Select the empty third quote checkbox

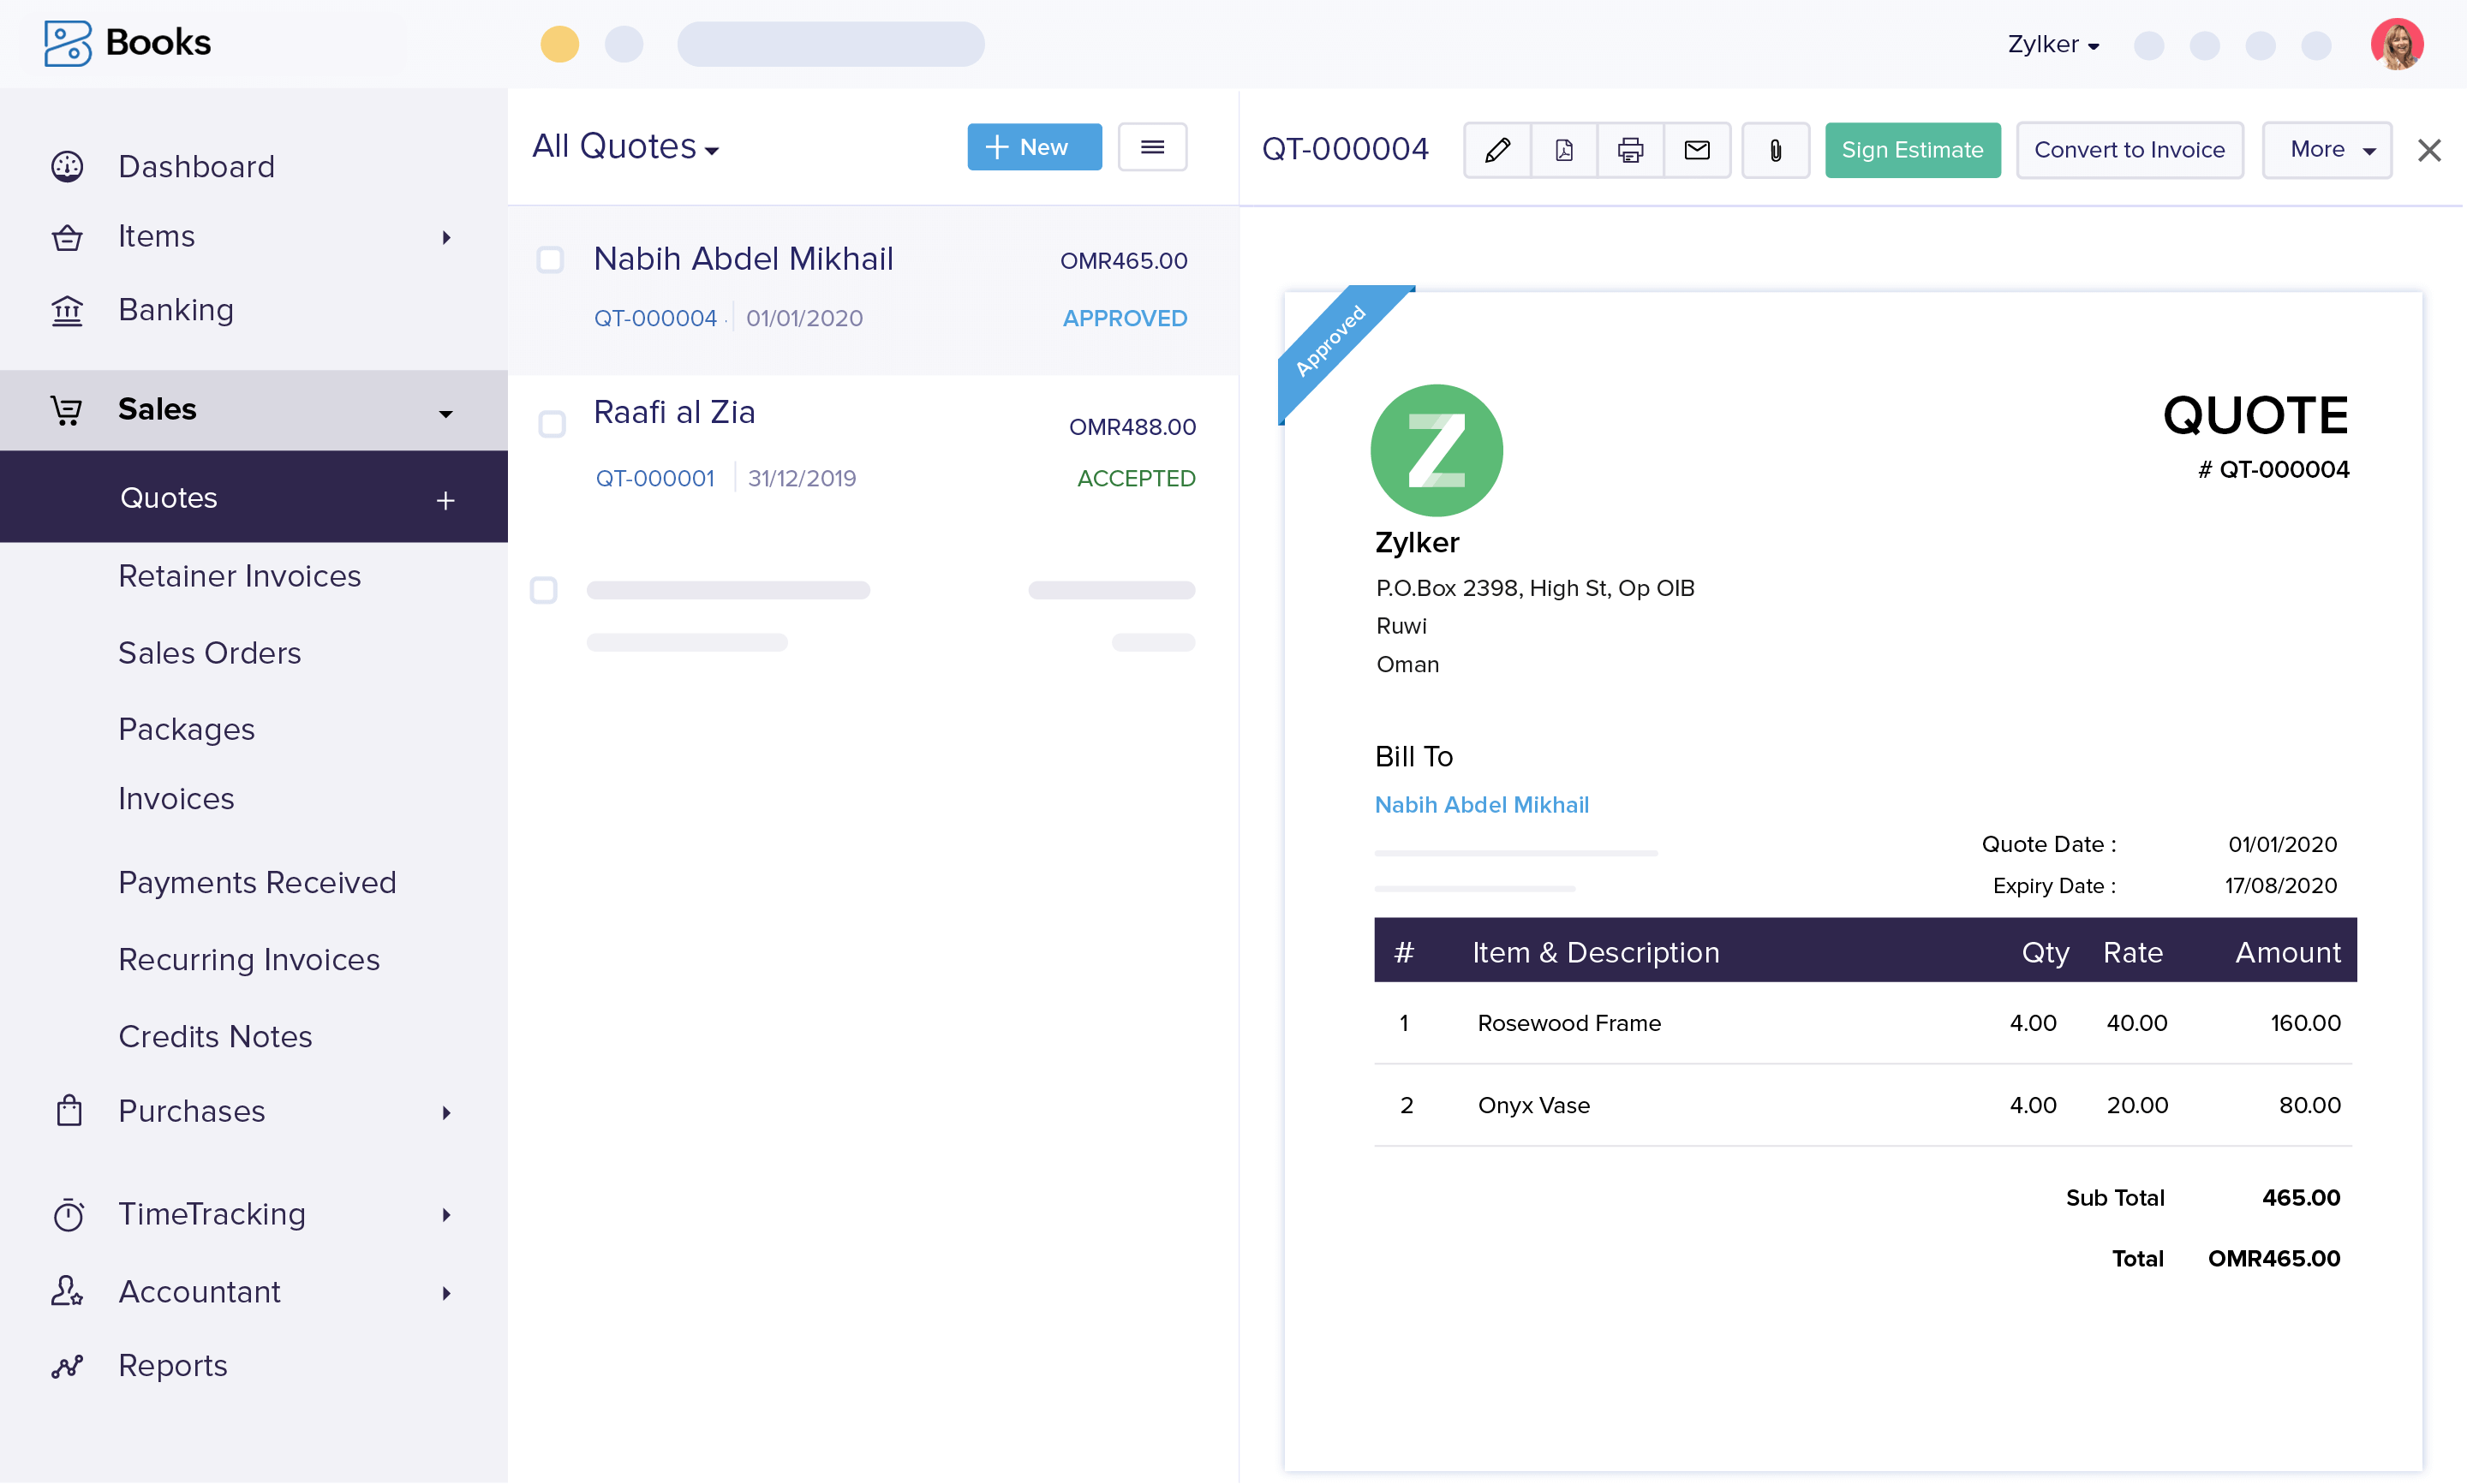coord(544,590)
